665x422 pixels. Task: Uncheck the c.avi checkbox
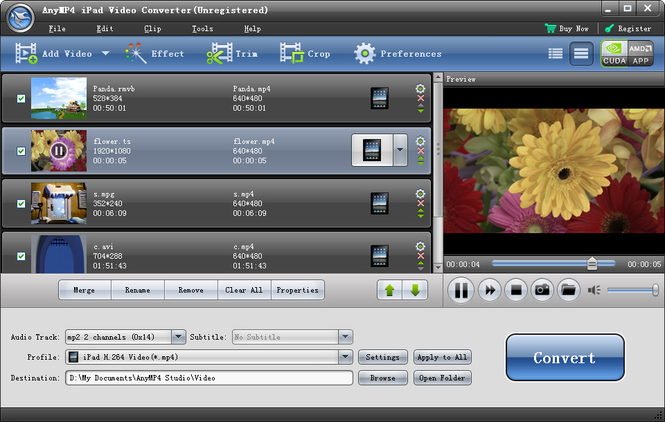coord(21,256)
